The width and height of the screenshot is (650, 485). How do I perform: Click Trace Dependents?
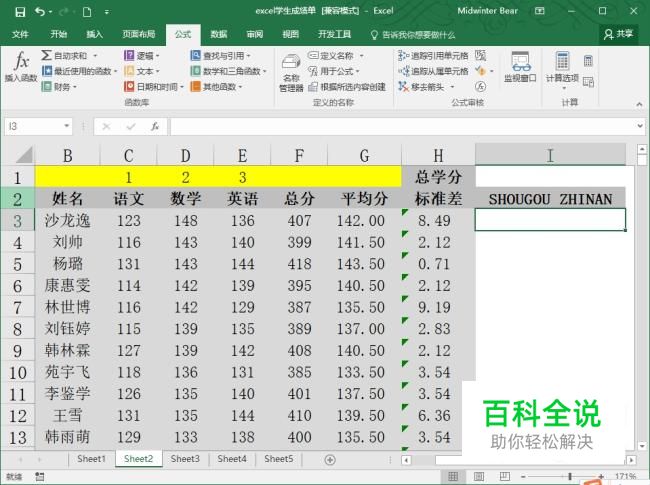(x=433, y=71)
